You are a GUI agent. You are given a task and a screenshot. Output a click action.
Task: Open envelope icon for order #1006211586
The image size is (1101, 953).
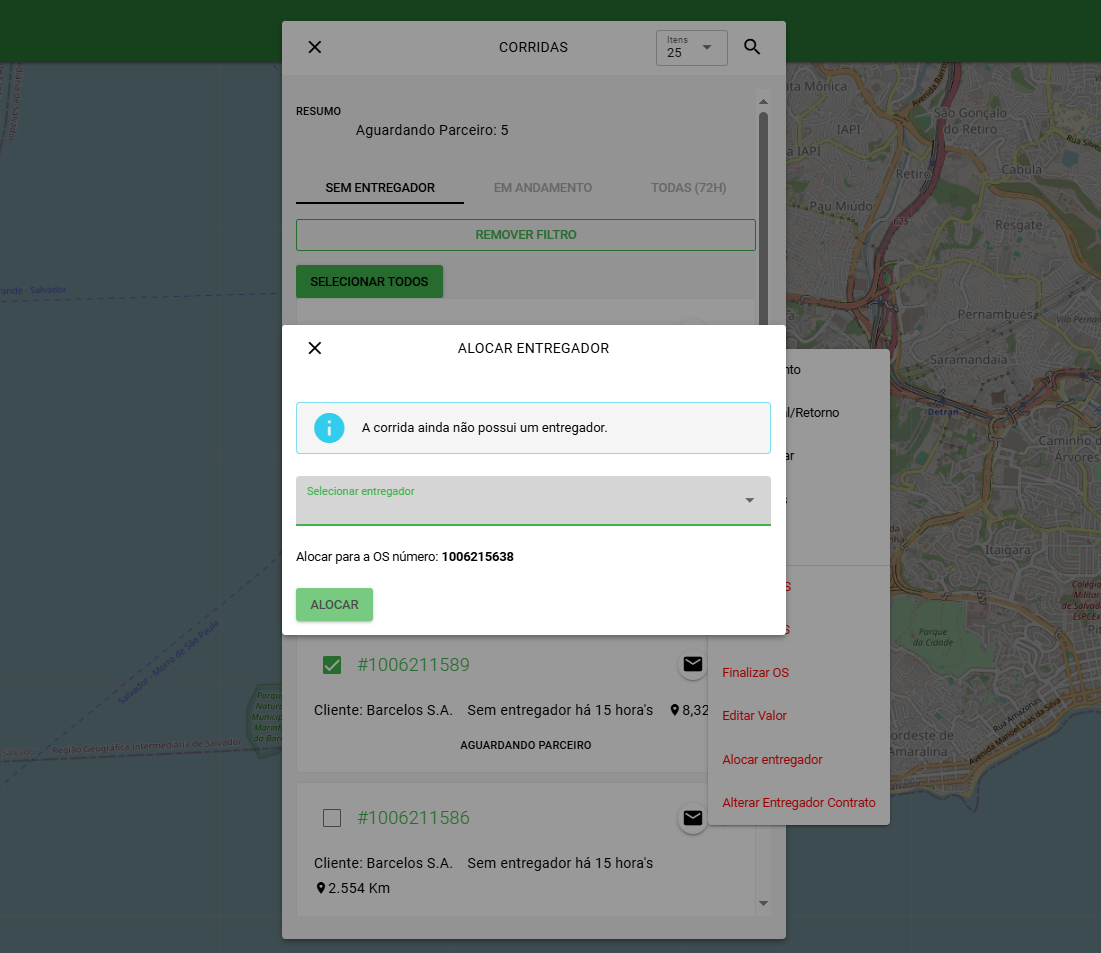click(692, 817)
